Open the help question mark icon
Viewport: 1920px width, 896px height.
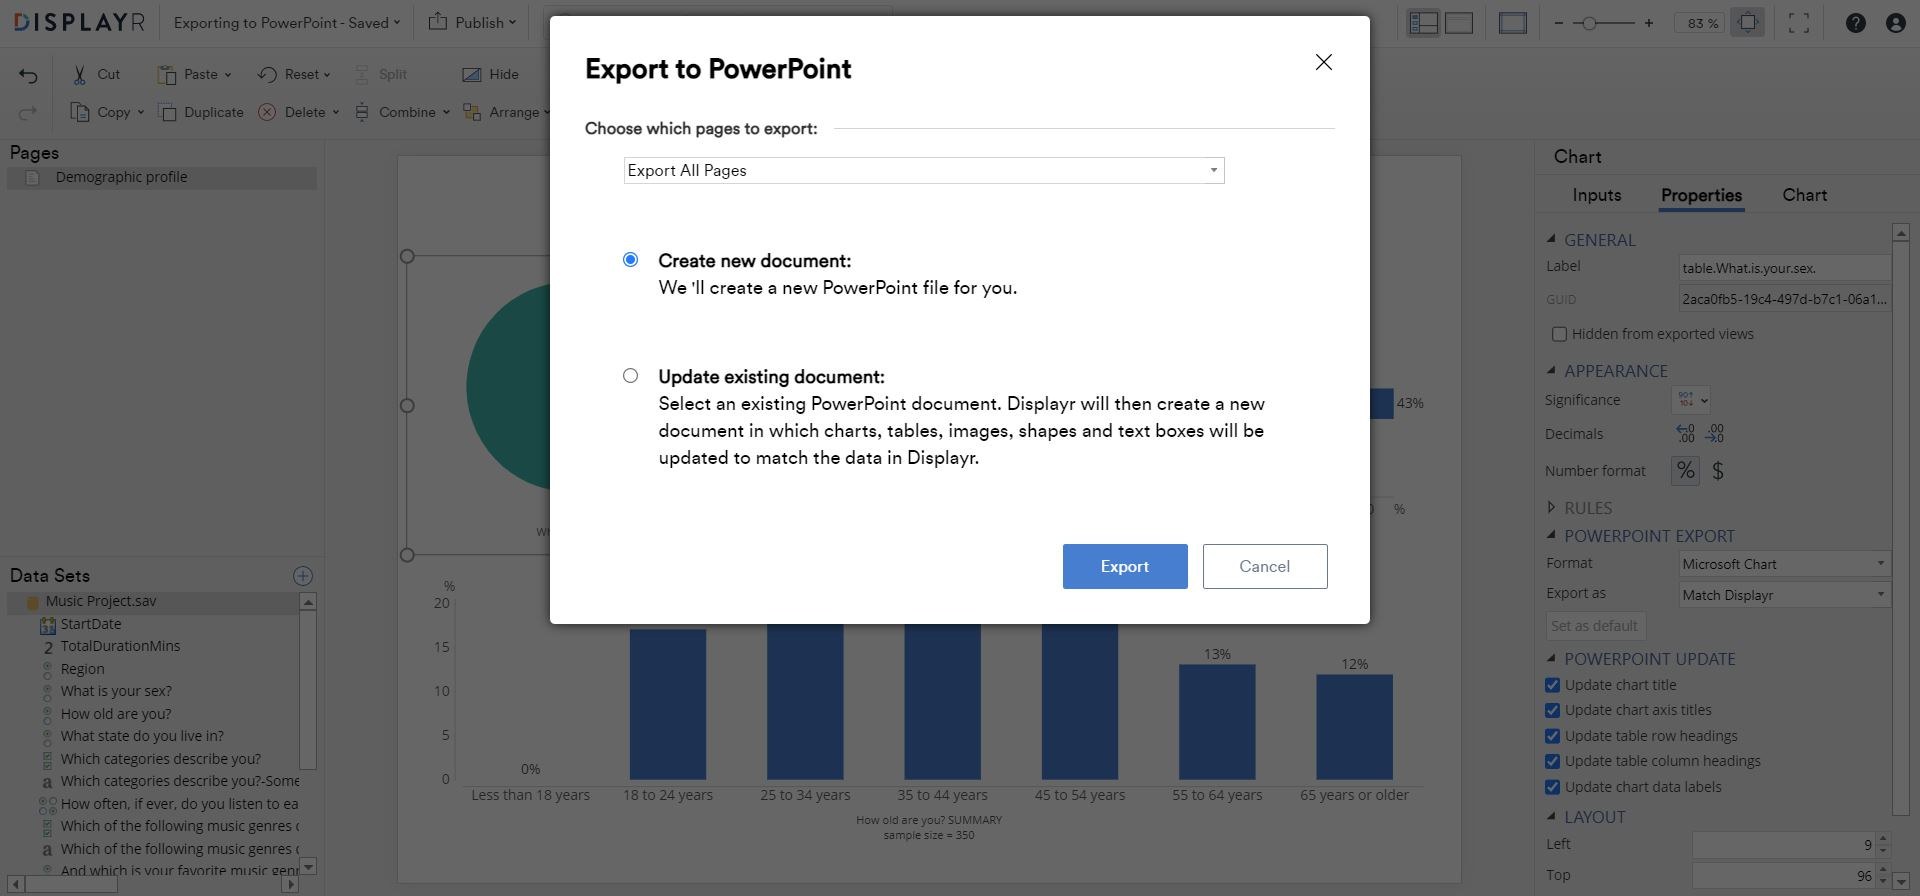pos(1855,23)
